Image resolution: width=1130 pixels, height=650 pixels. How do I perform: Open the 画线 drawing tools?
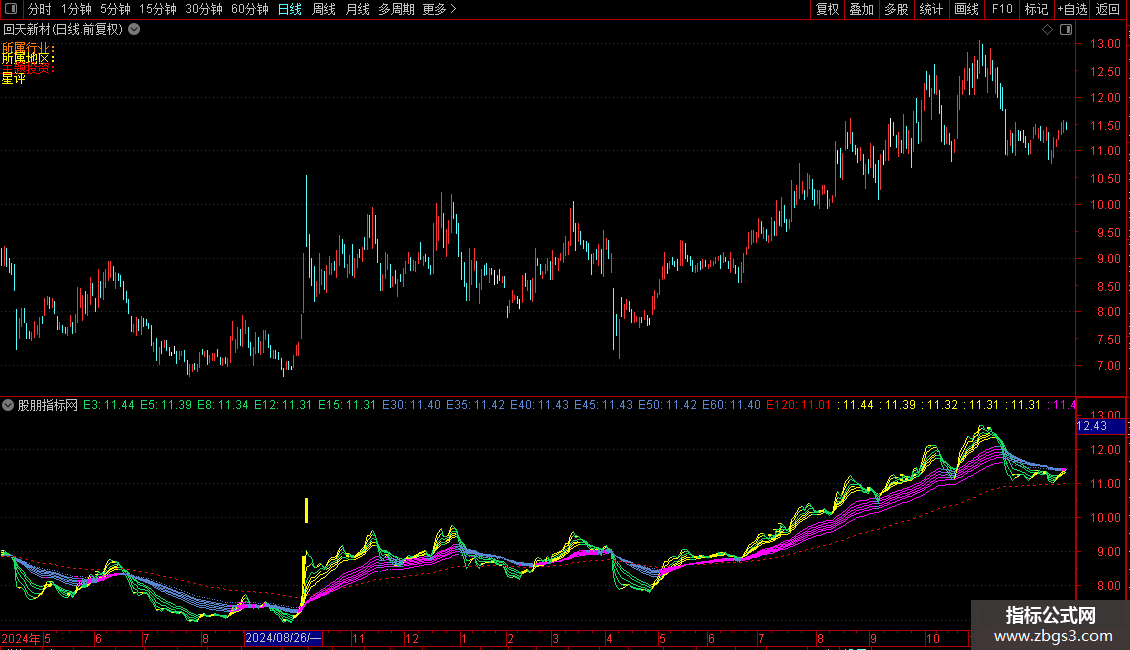coord(966,9)
